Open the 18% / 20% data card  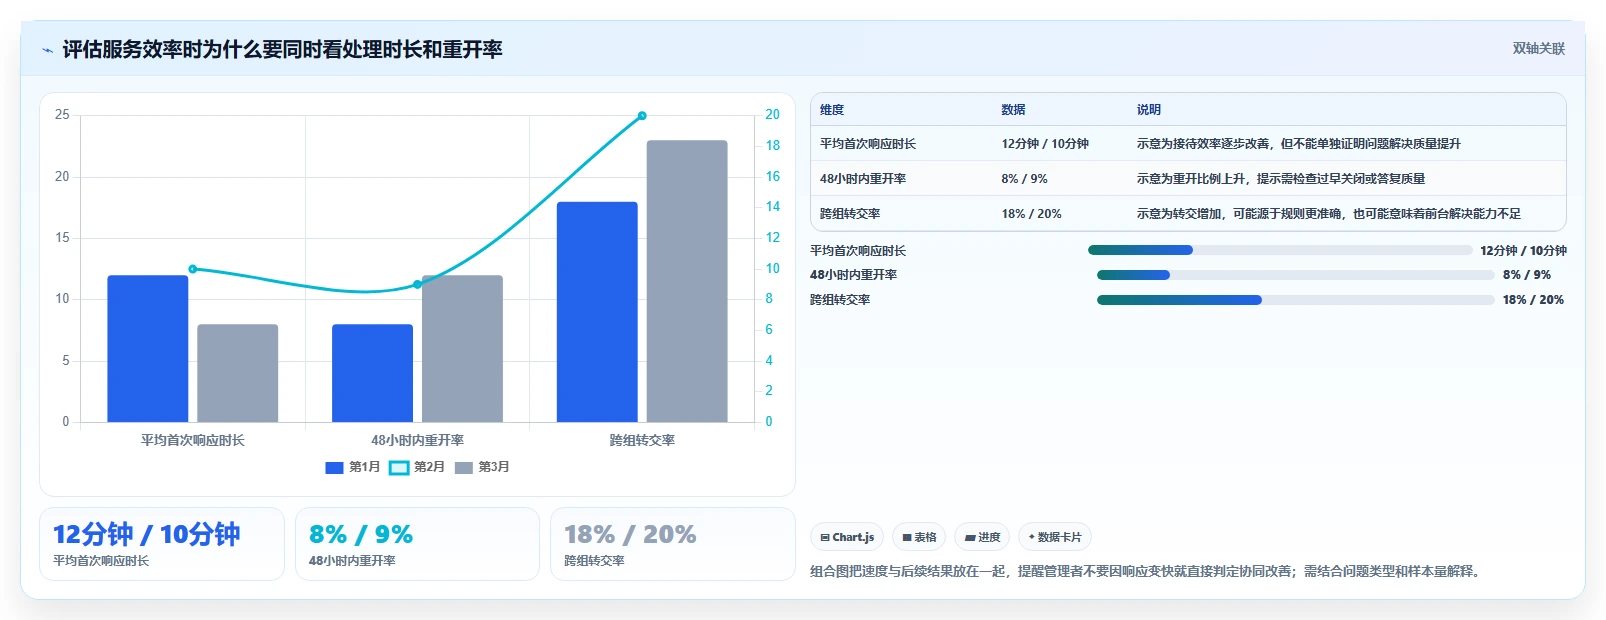[672, 544]
